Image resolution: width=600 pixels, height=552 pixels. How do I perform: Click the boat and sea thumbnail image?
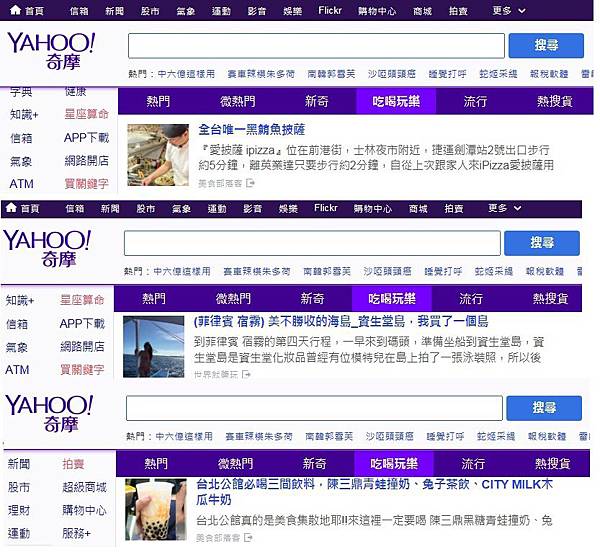[153, 347]
